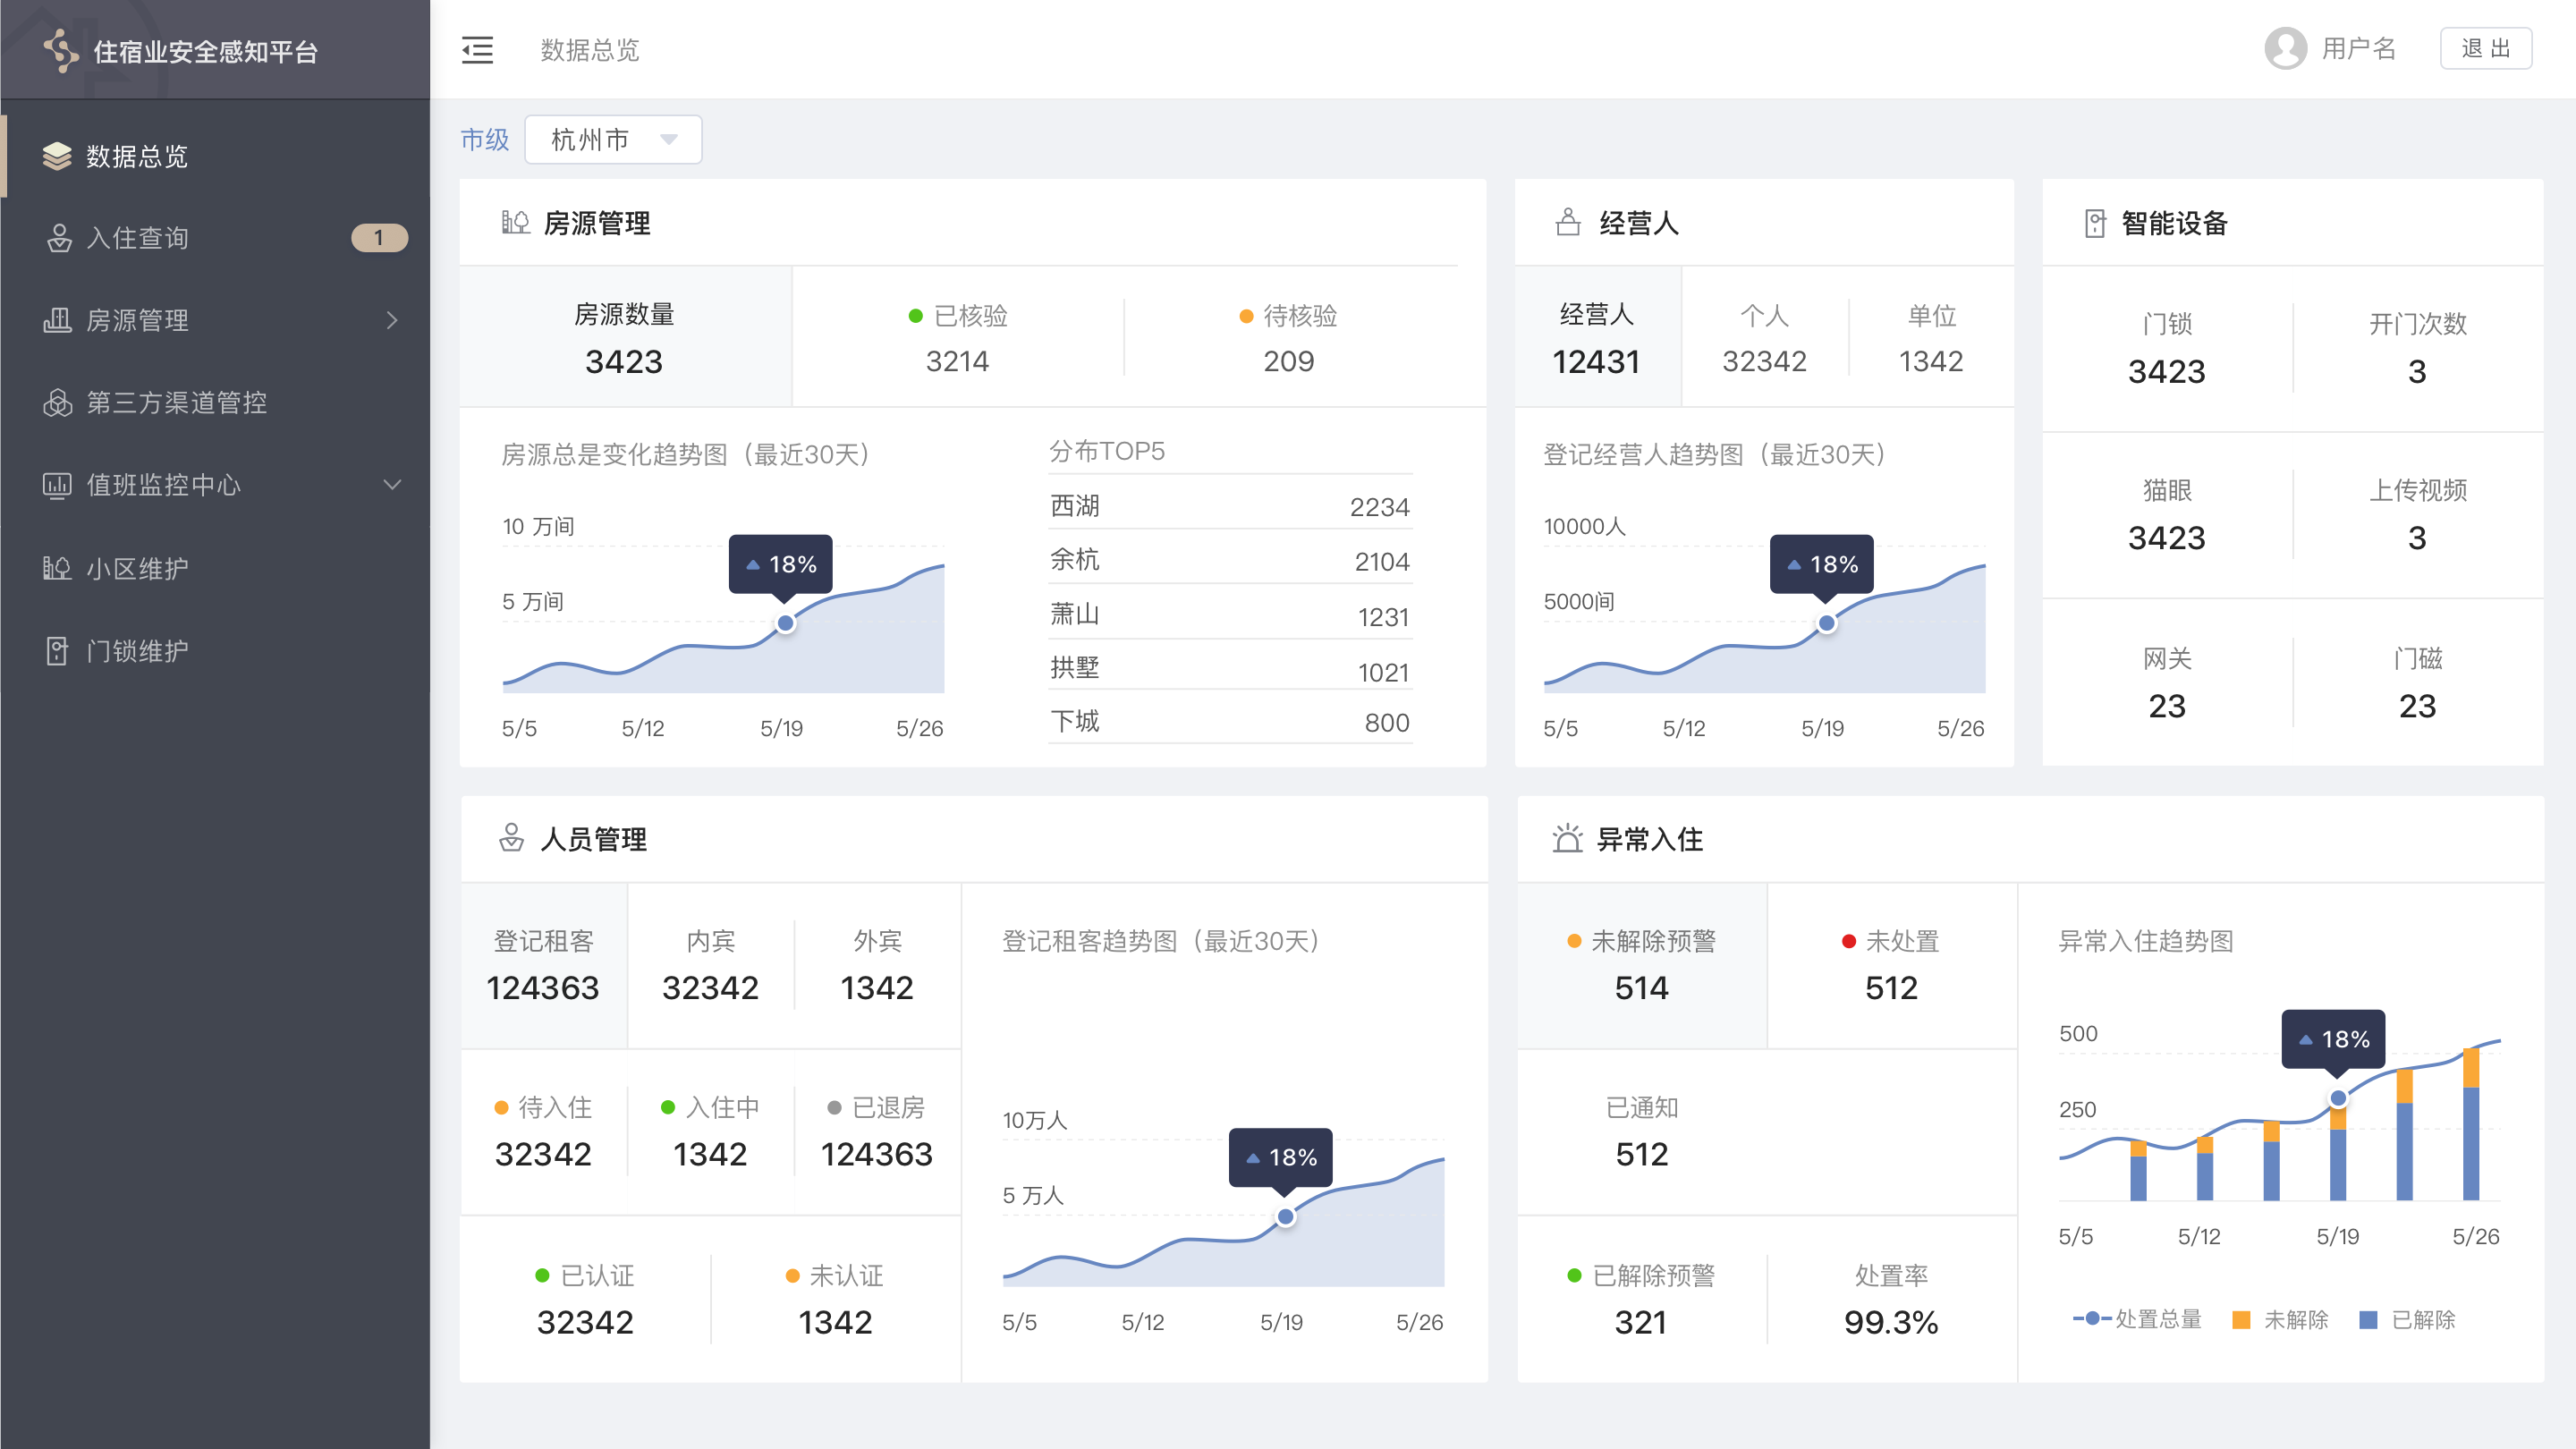Expand 值班监控中心 sidebar chevron
This screenshot has width=2576, height=1449.
[392, 485]
